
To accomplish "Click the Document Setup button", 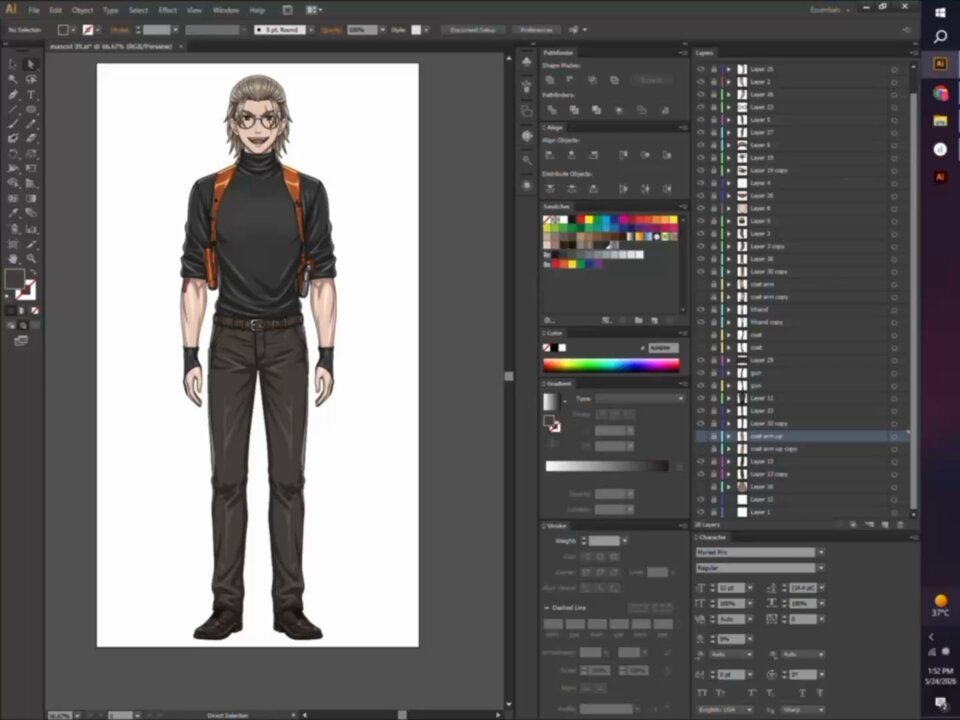I will (473, 29).
